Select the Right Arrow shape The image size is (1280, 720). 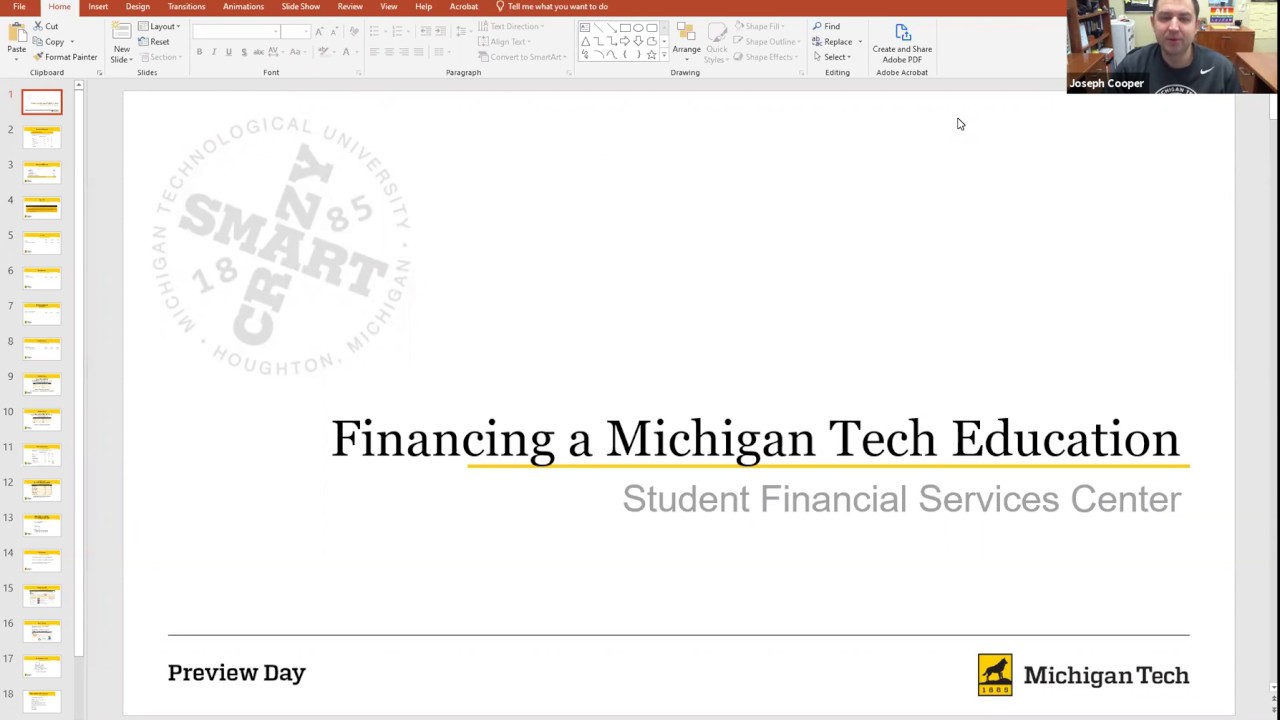click(625, 41)
